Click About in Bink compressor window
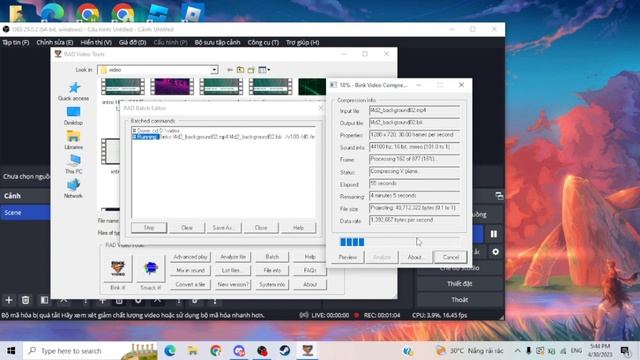 tap(416, 257)
